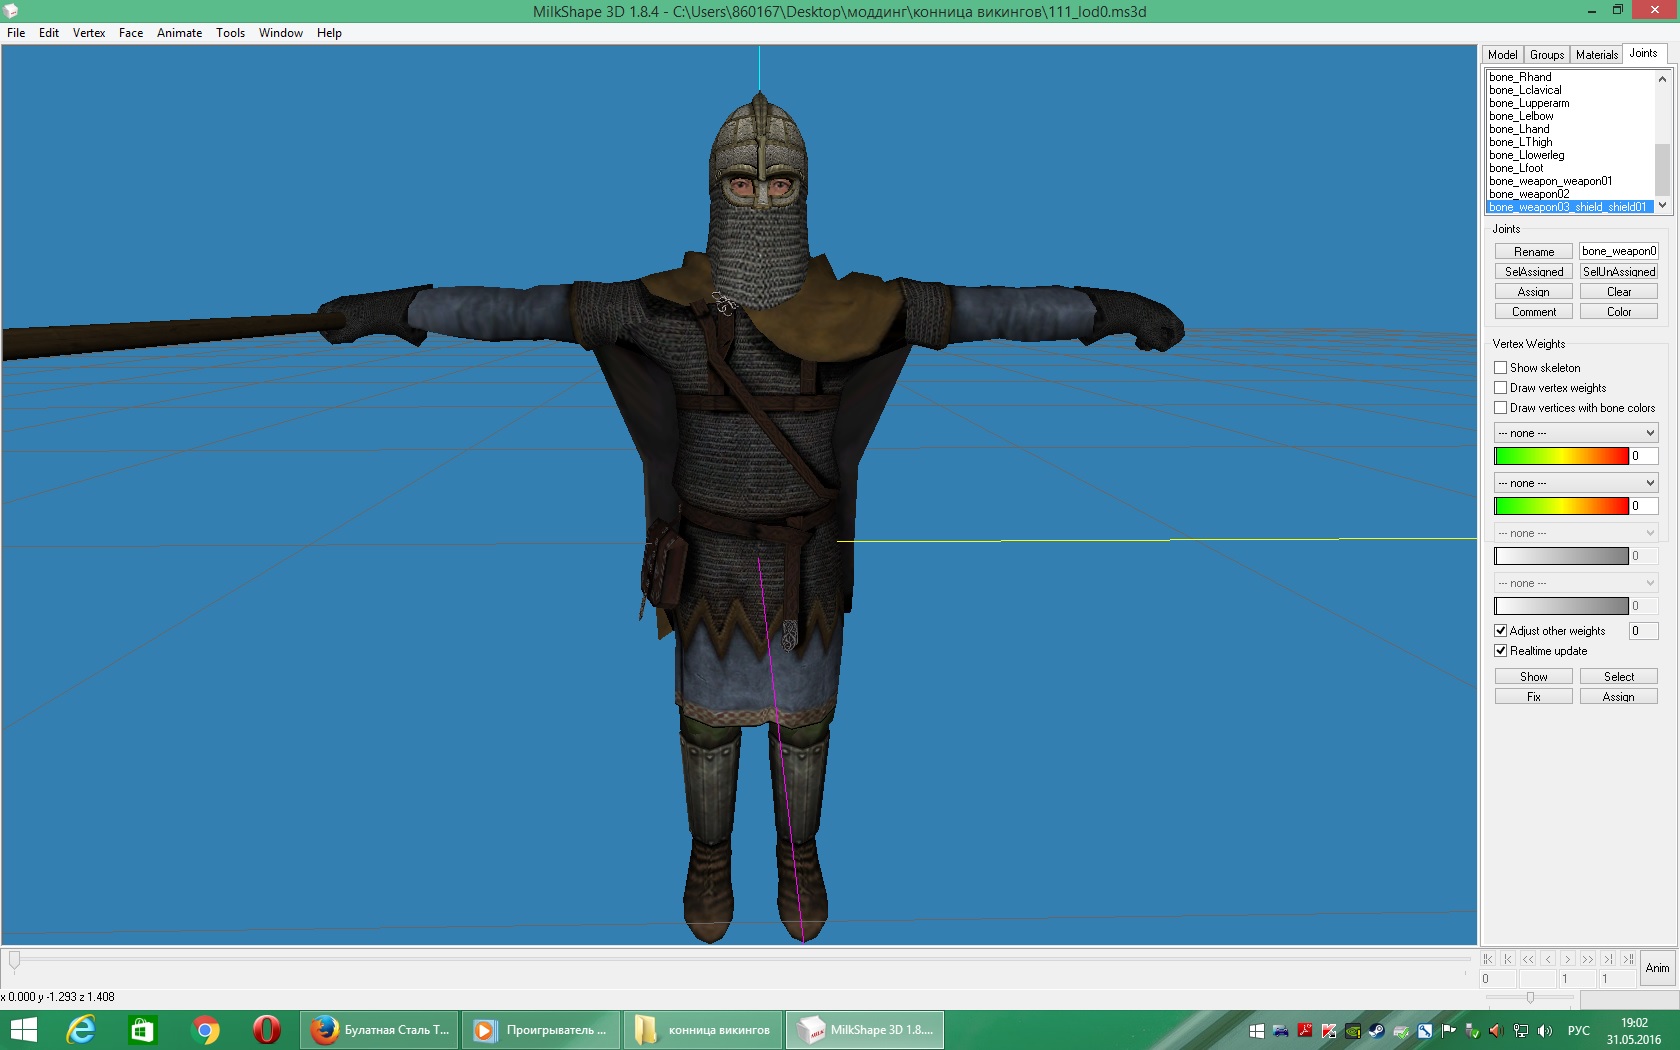Click the joint Color button
Image resolution: width=1680 pixels, height=1050 pixels.
pos(1618,312)
